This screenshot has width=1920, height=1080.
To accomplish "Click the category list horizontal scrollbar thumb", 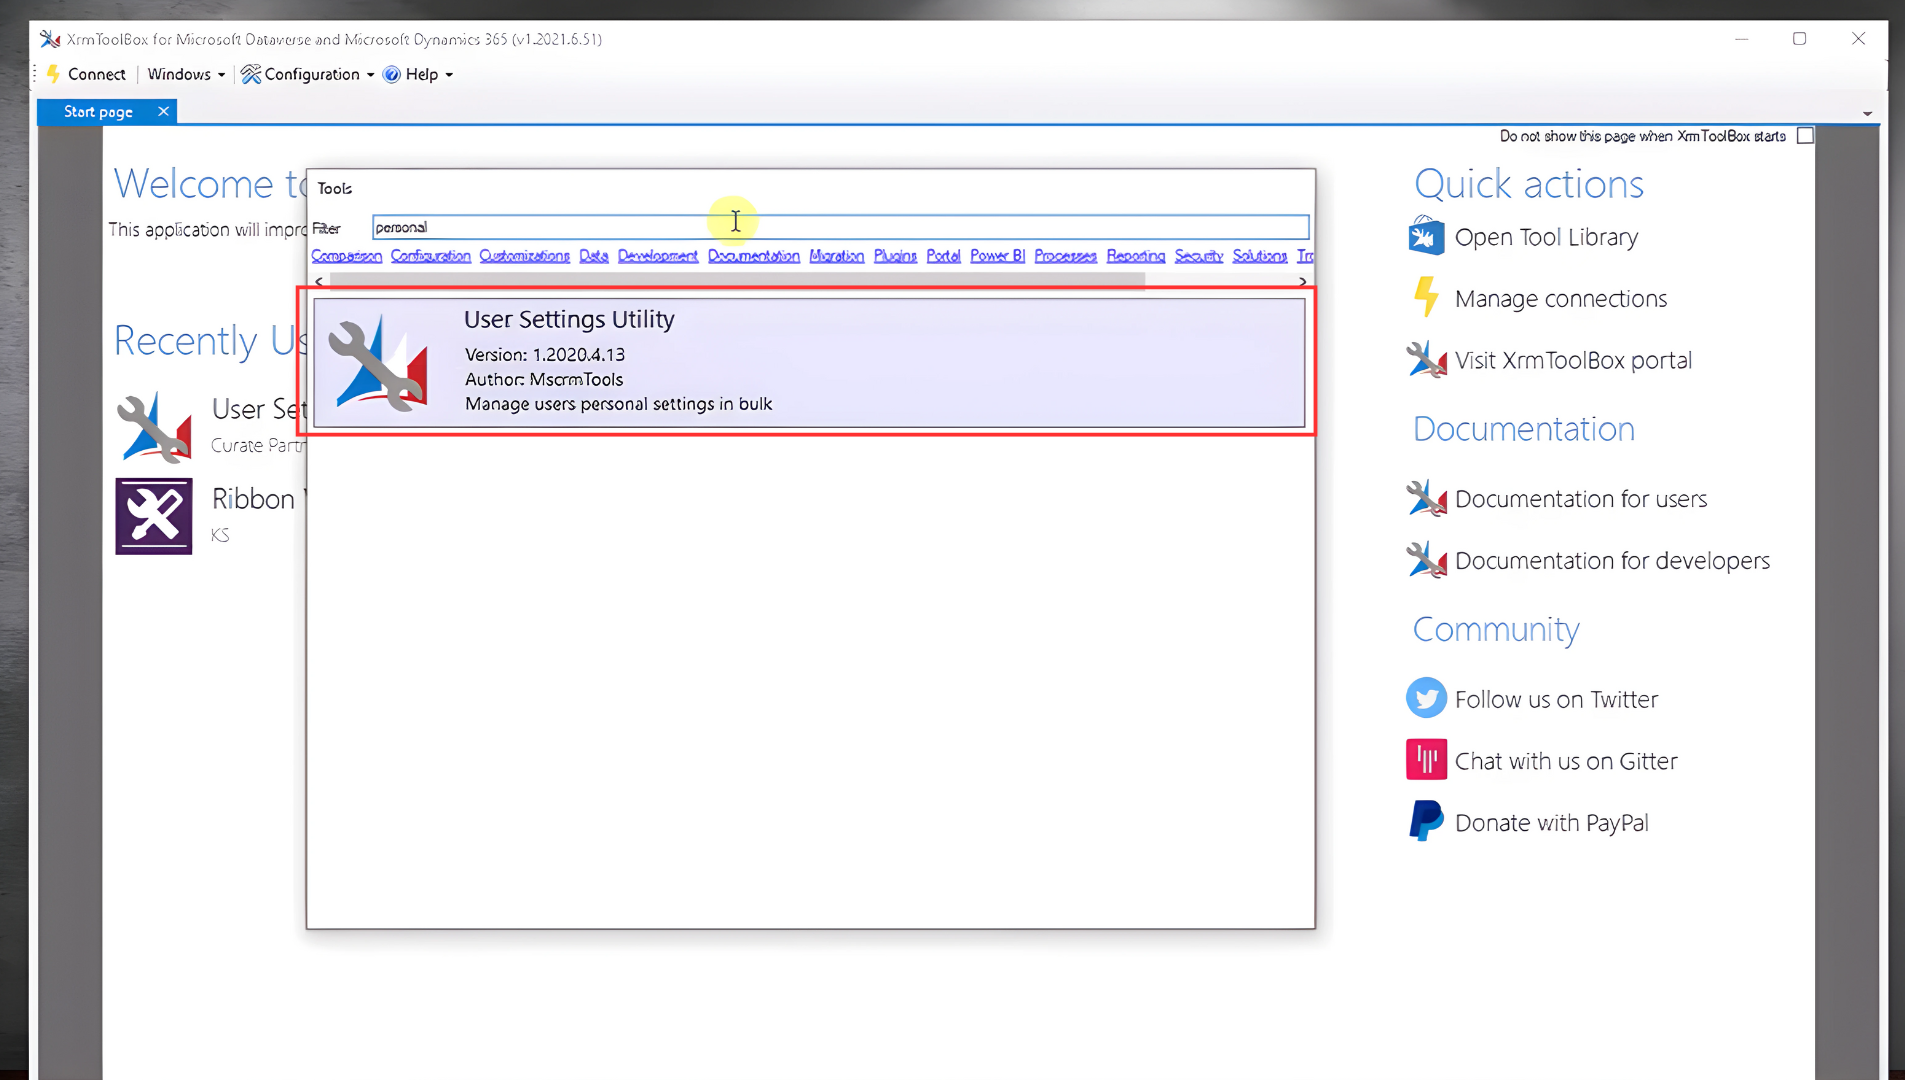I will point(737,281).
